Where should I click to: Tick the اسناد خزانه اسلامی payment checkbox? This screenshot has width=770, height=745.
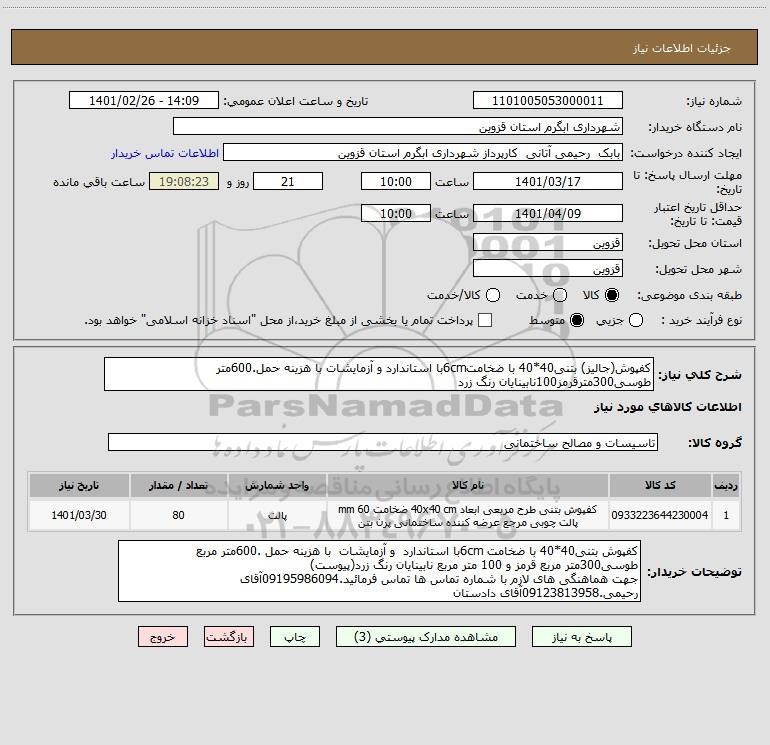(x=485, y=320)
